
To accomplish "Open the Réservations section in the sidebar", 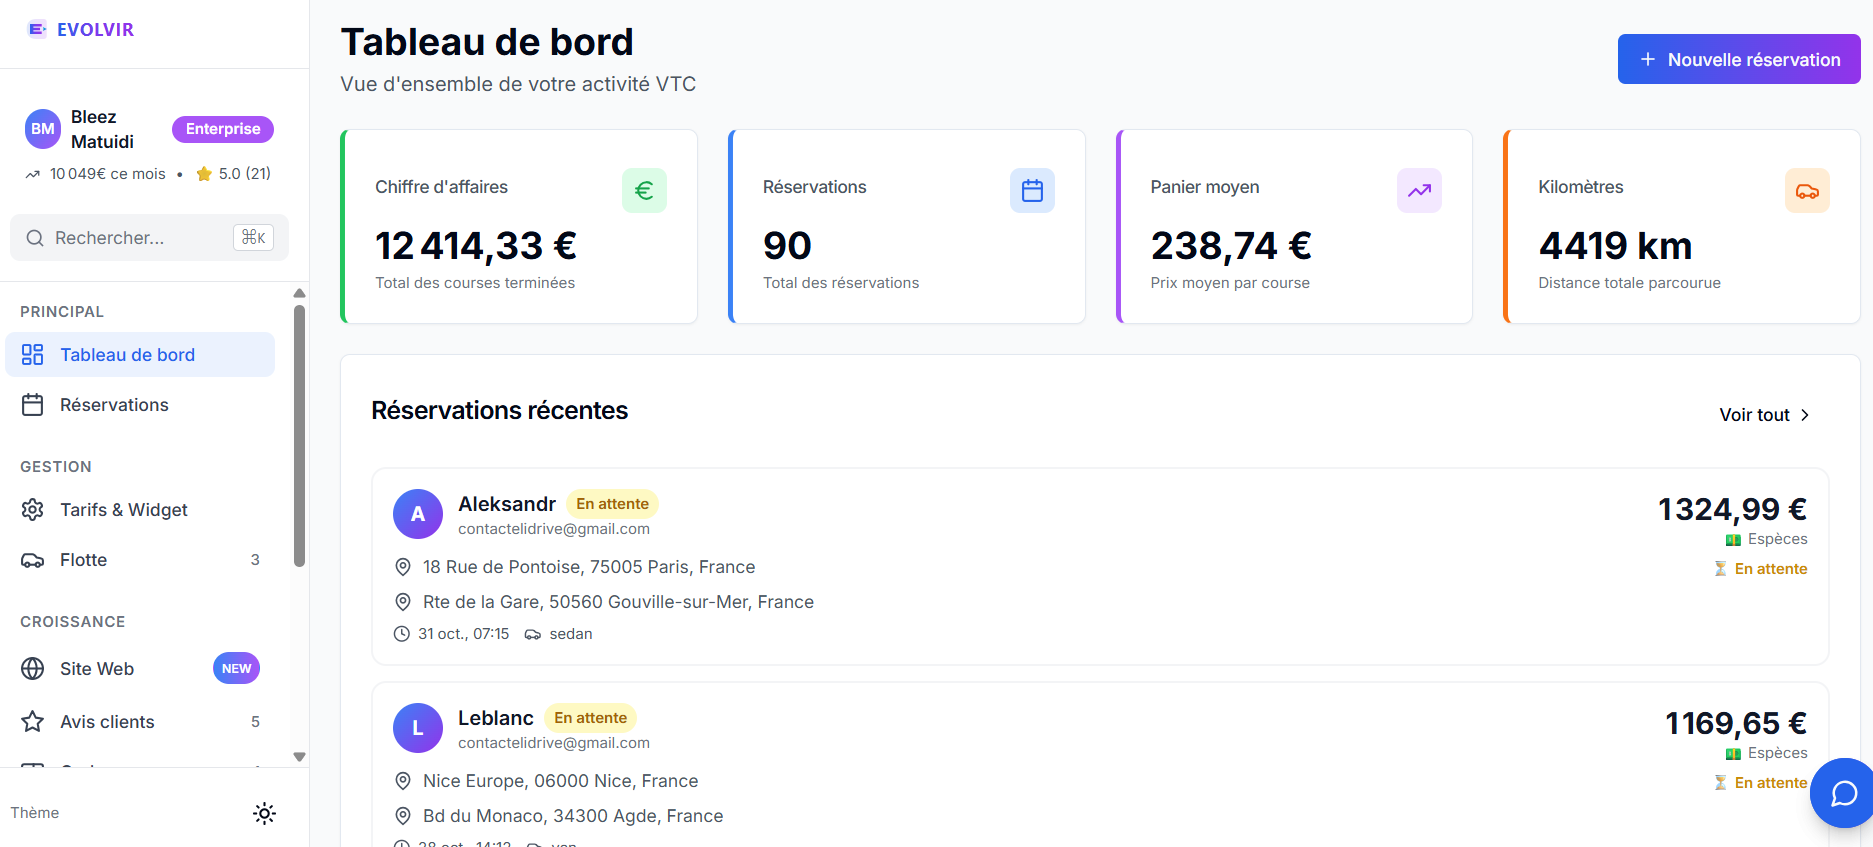I will [113, 404].
